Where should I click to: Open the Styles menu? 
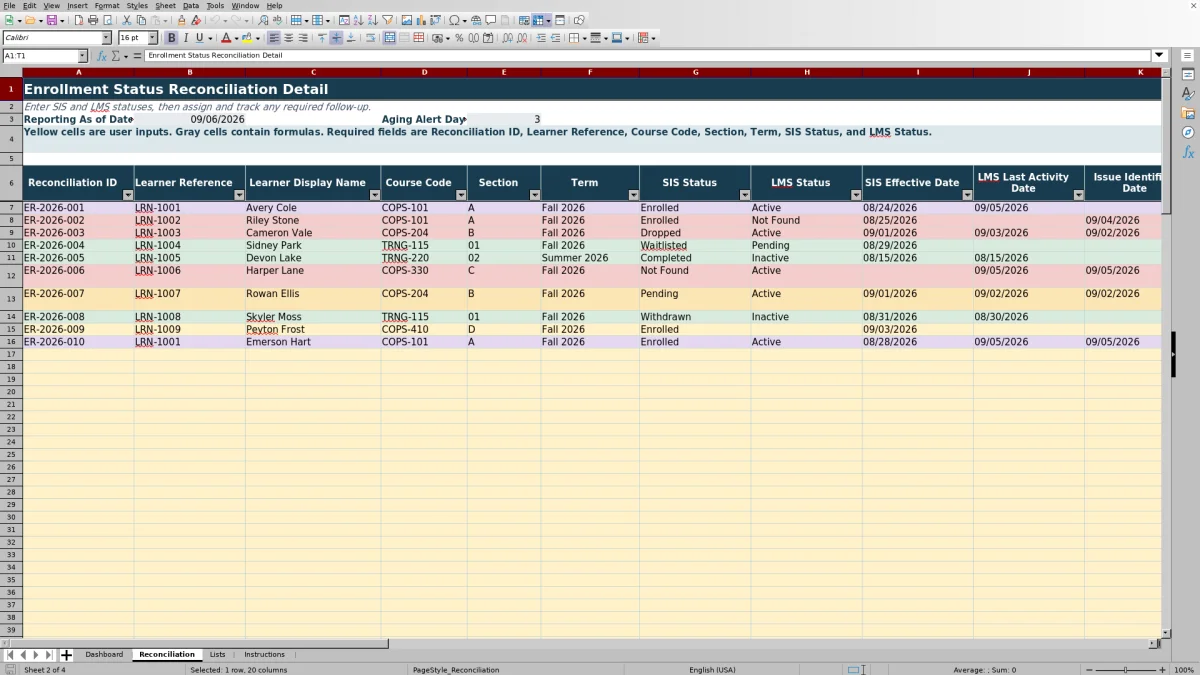coord(137,5)
